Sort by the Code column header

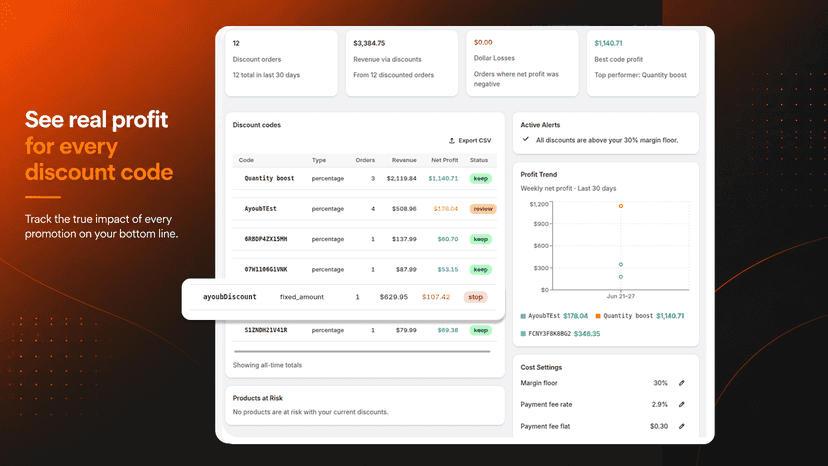[x=246, y=160]
